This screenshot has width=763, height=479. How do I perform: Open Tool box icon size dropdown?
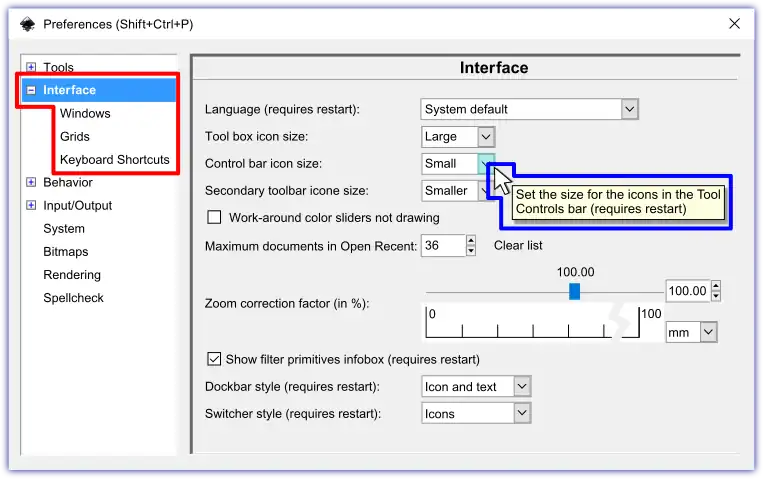[x=458, y=136]
